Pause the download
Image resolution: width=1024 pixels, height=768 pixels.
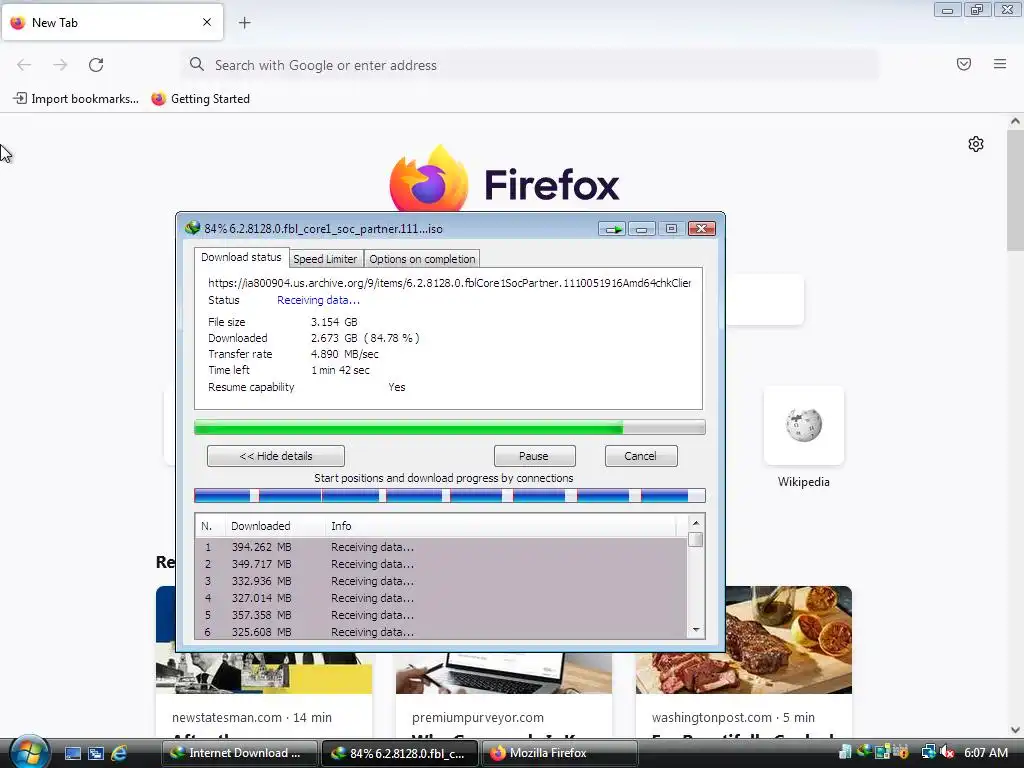coord(534,456)
